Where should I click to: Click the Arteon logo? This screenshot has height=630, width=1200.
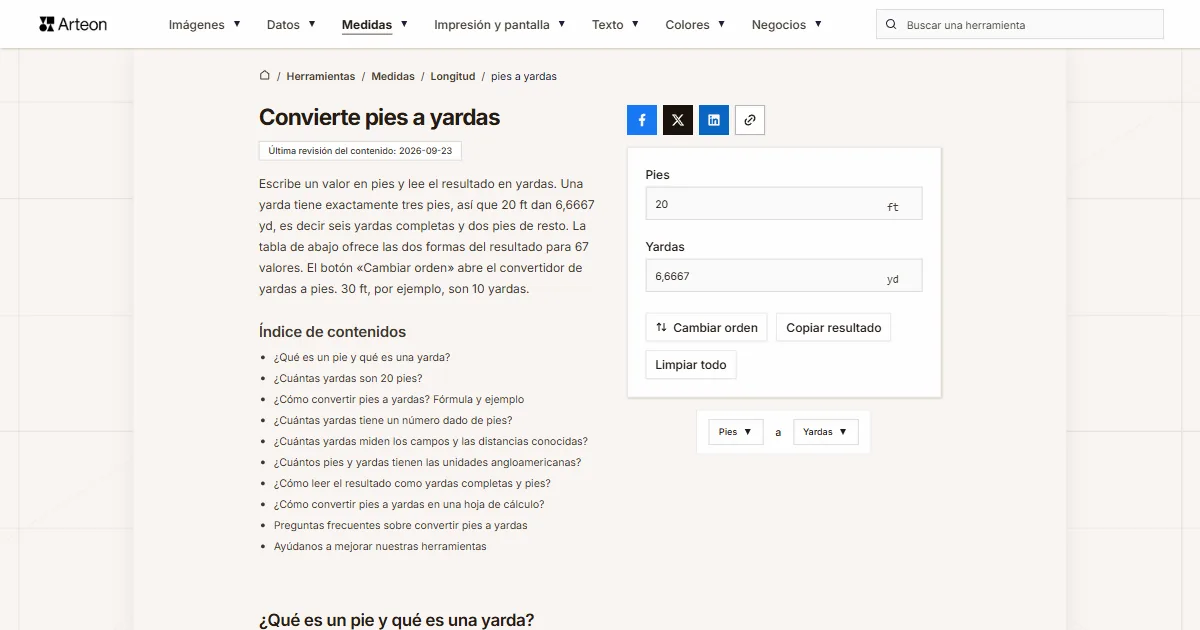tap(73, 24)
